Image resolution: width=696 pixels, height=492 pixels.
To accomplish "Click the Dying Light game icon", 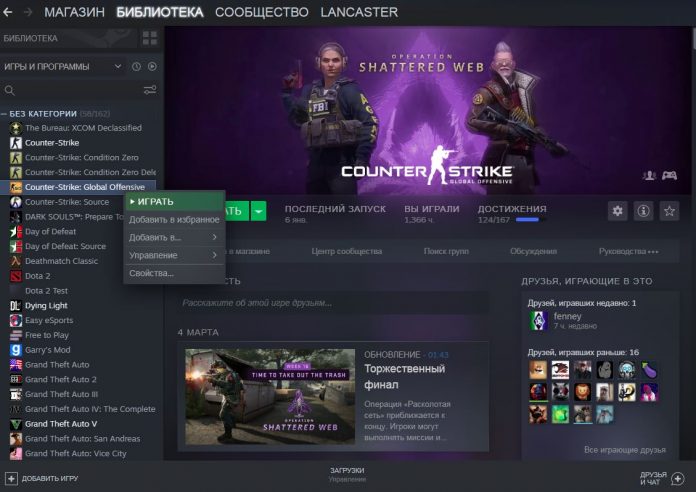I will (x=16, y=306).
